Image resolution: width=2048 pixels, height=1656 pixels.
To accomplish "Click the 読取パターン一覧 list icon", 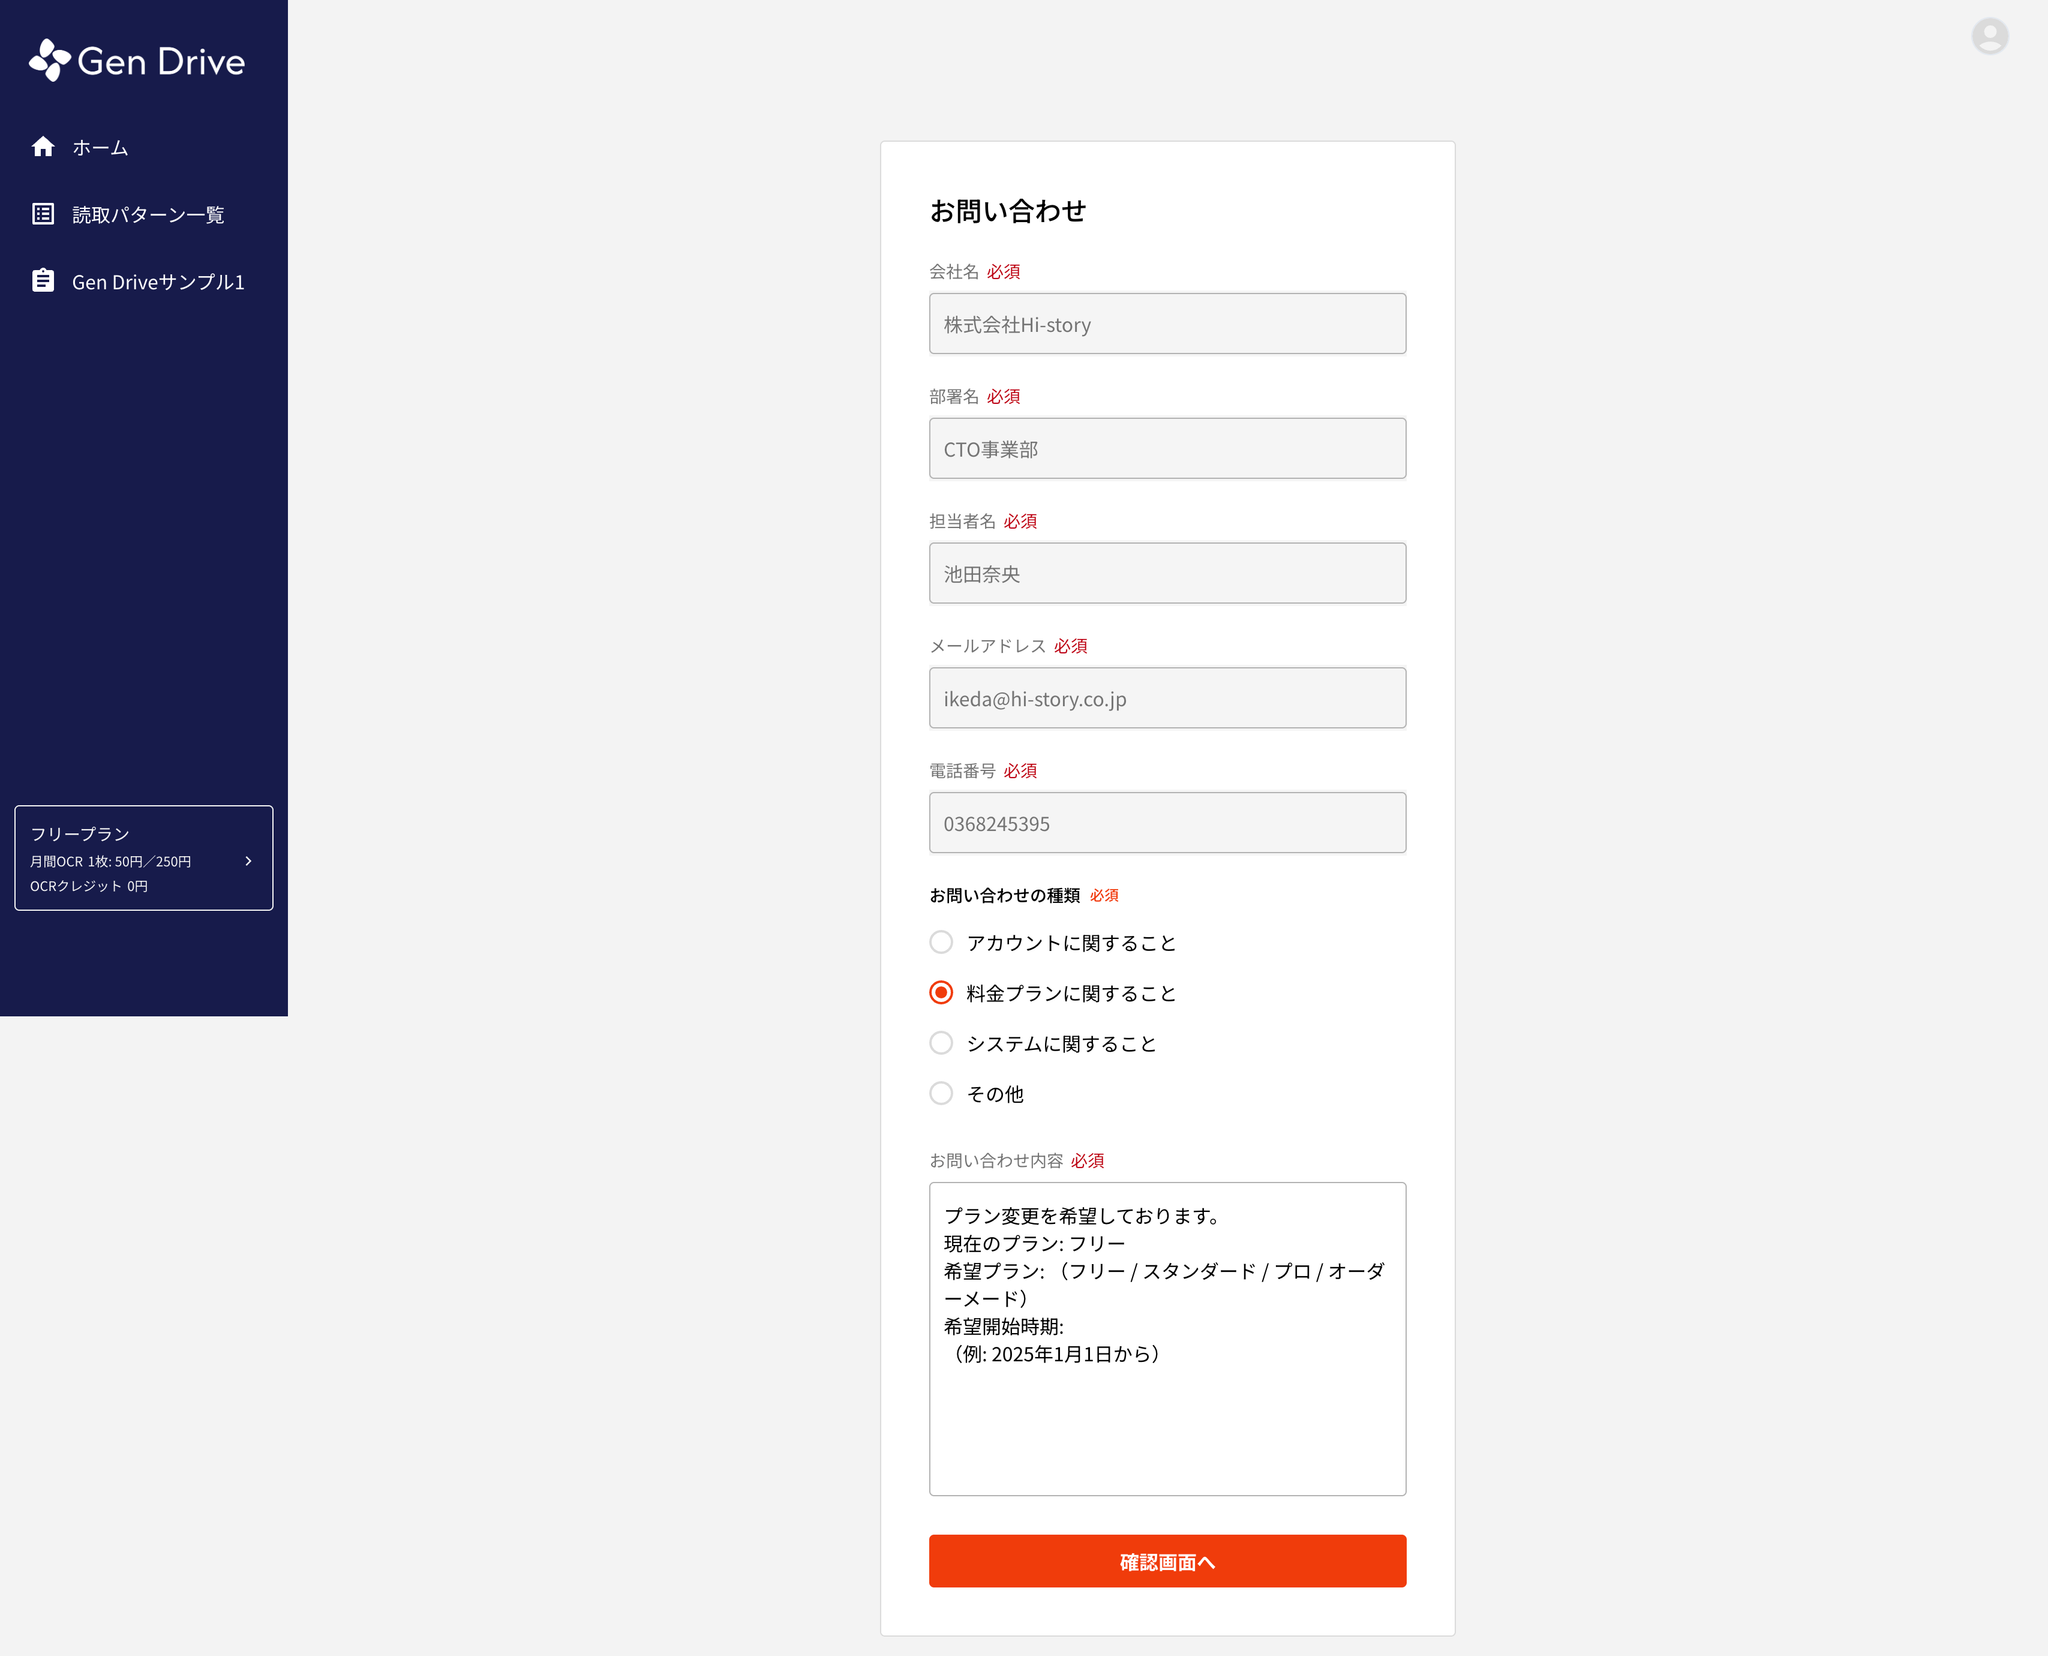I will tap(43, 214).
